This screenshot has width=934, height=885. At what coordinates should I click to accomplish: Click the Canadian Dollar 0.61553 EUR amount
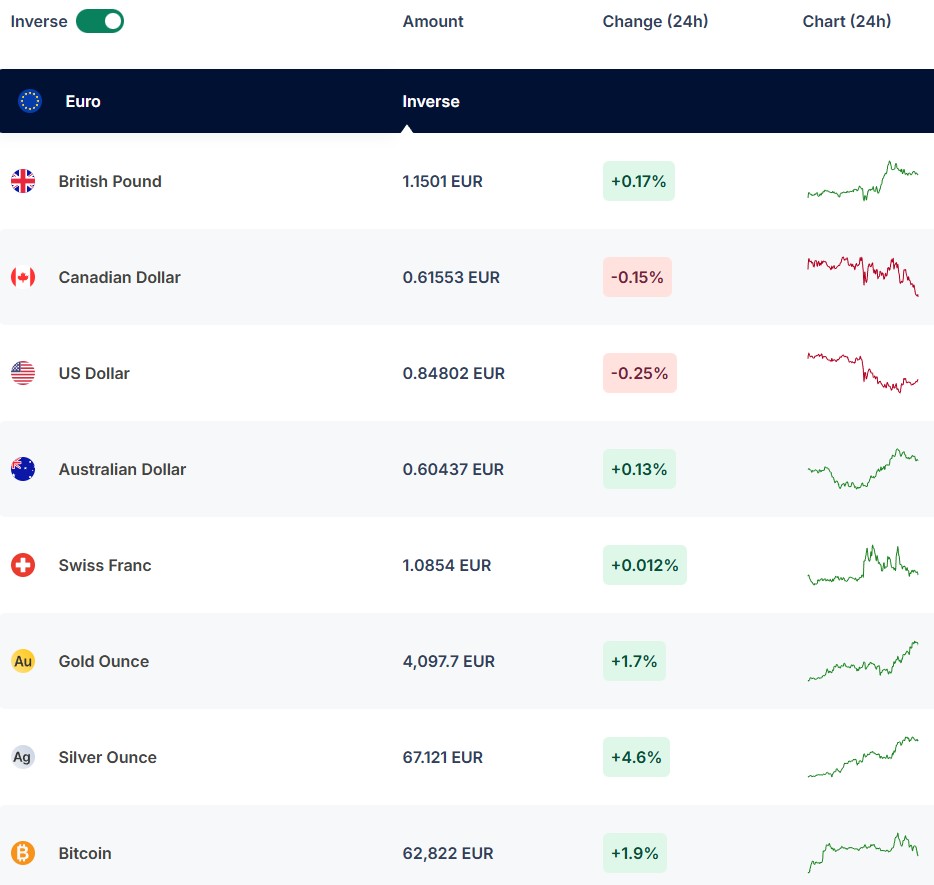tap(451, 277)
